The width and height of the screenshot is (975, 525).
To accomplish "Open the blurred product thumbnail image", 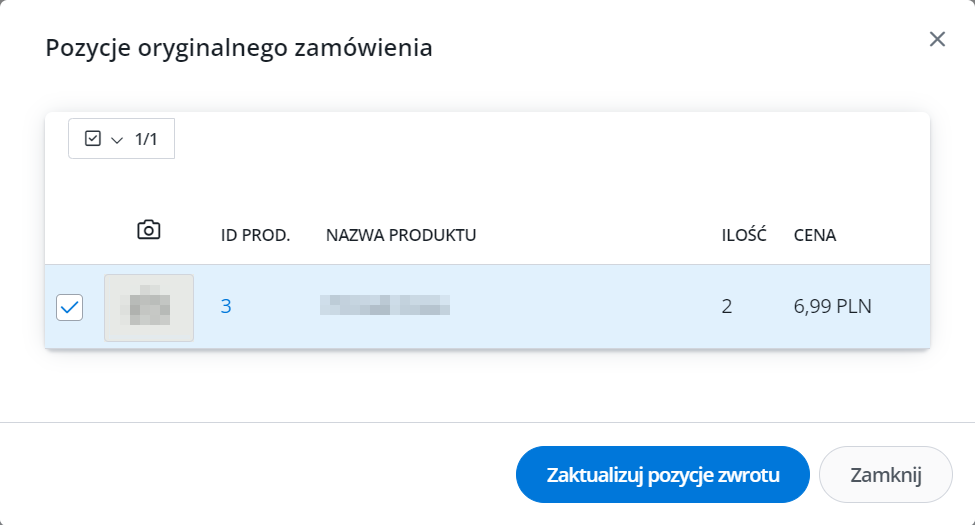I will coord(149,308).
